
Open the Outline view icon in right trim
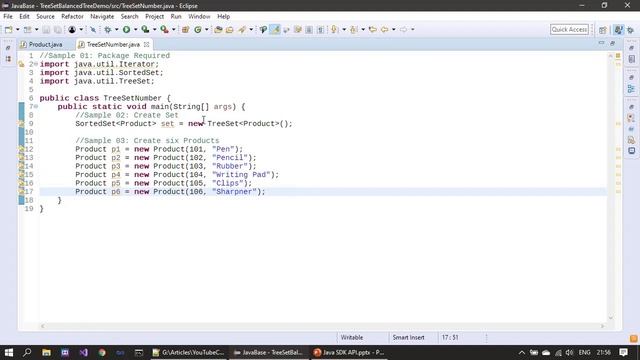coord(631,89)
